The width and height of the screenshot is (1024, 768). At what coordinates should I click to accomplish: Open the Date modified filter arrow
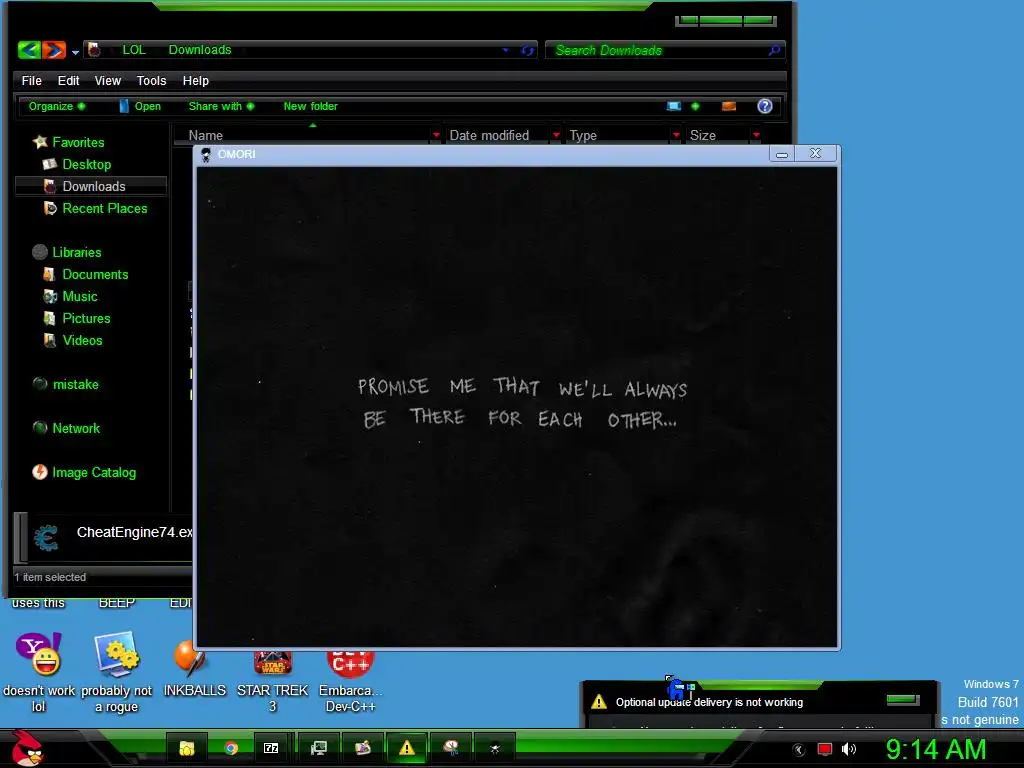click(556, 135)
